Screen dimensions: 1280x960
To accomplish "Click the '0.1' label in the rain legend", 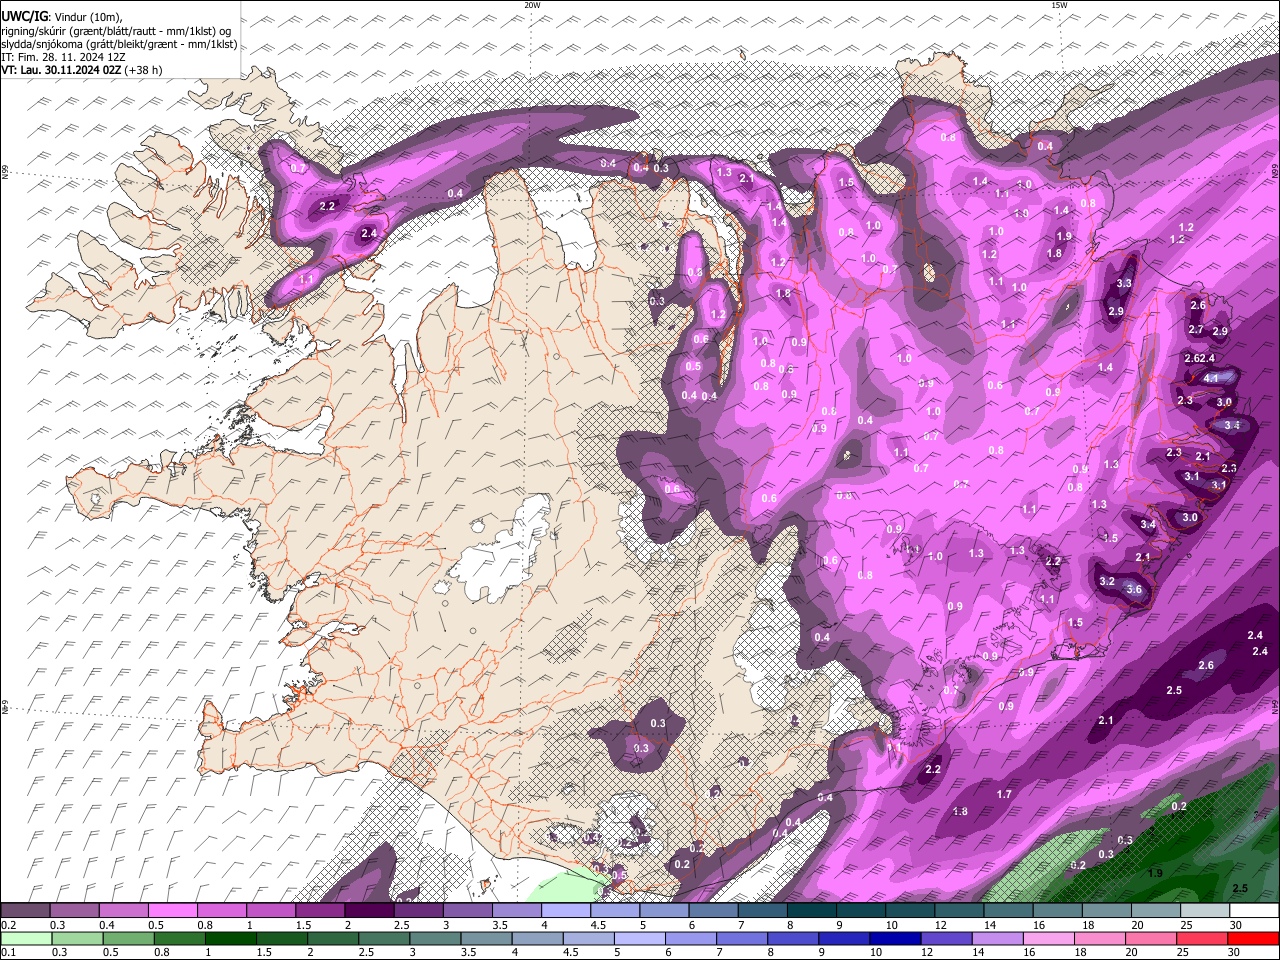I will 7,953.
